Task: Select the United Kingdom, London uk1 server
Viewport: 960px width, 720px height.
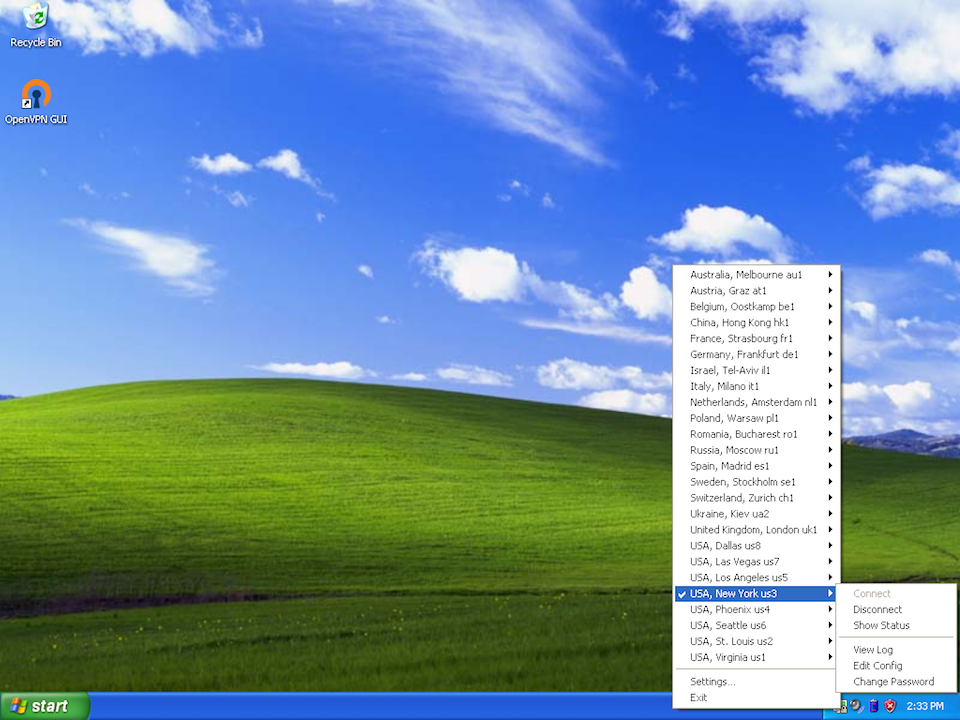Action: click(x=756, y=530)
